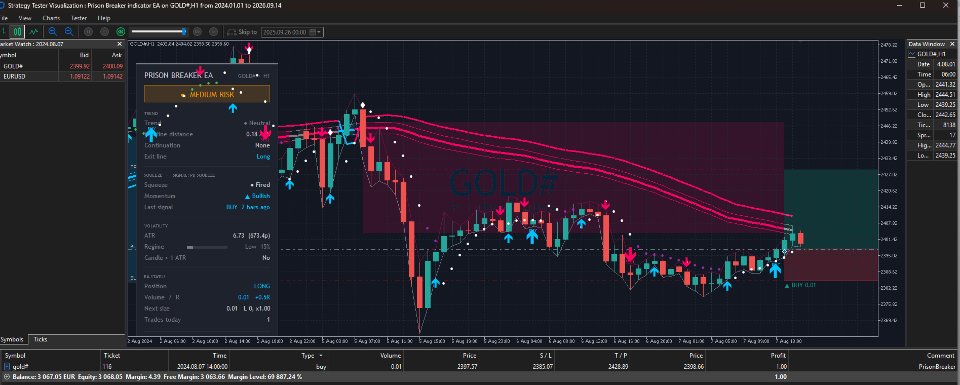
Task: Click the Momentum Bullish value
Action: [x=257, y=196]
